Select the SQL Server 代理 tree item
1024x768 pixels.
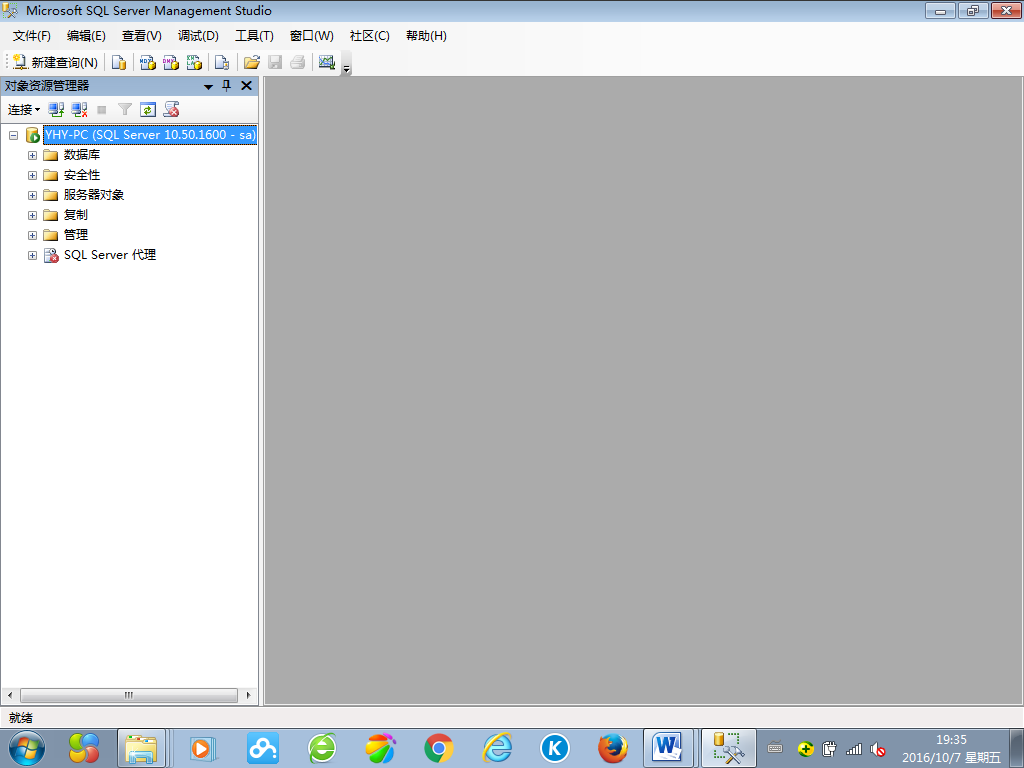coord(110,255)
